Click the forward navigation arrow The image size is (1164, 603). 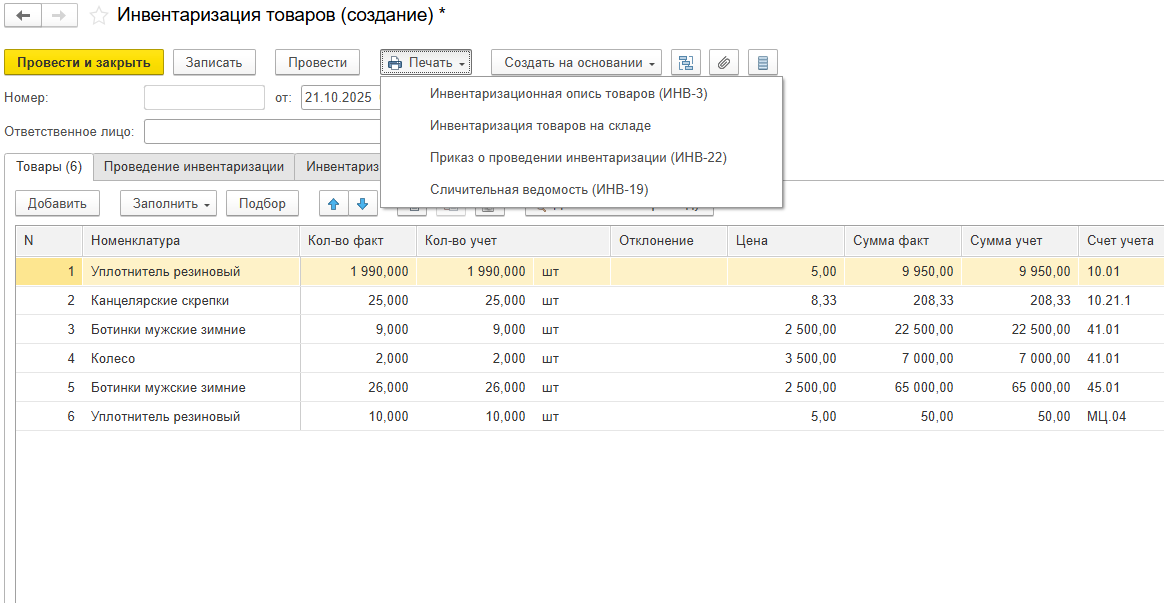pyautogui.click(x=58, y=16)
